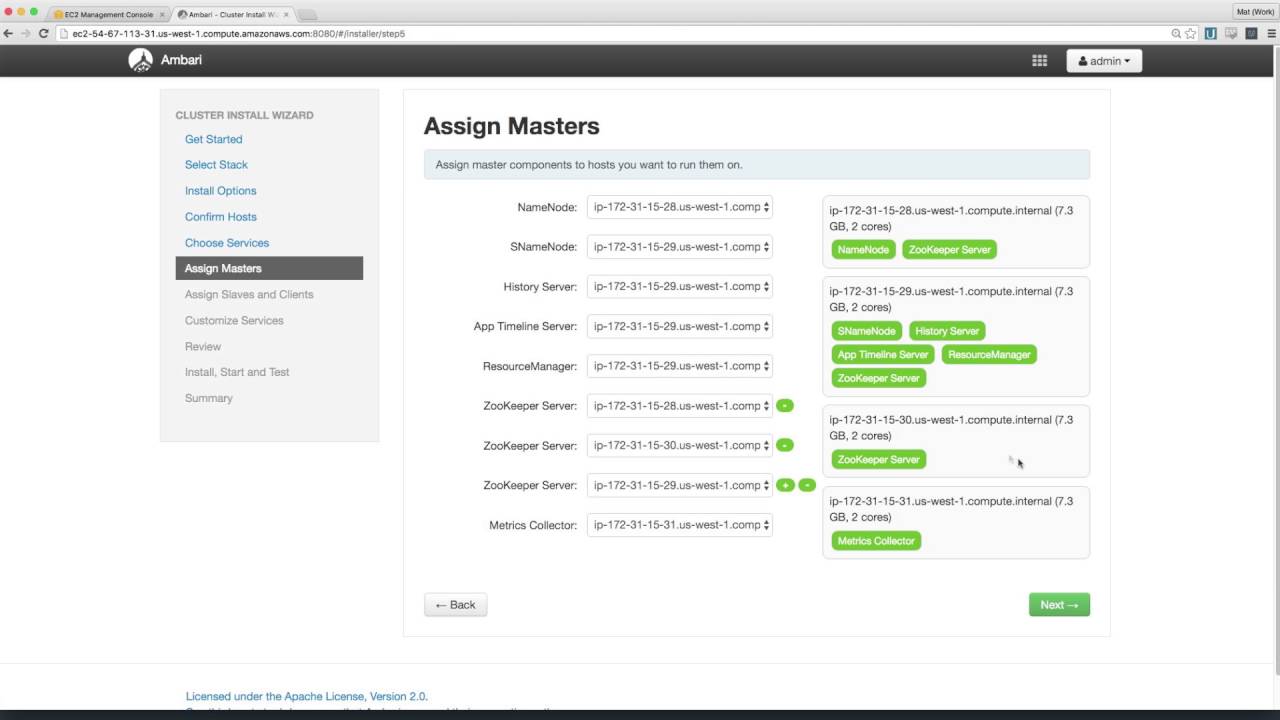Open the ZooKeeper Server dropdown set to 15-30
The width and height of the screenshot is (1280, 720).
pyautogui.click(x=680, y=445)
